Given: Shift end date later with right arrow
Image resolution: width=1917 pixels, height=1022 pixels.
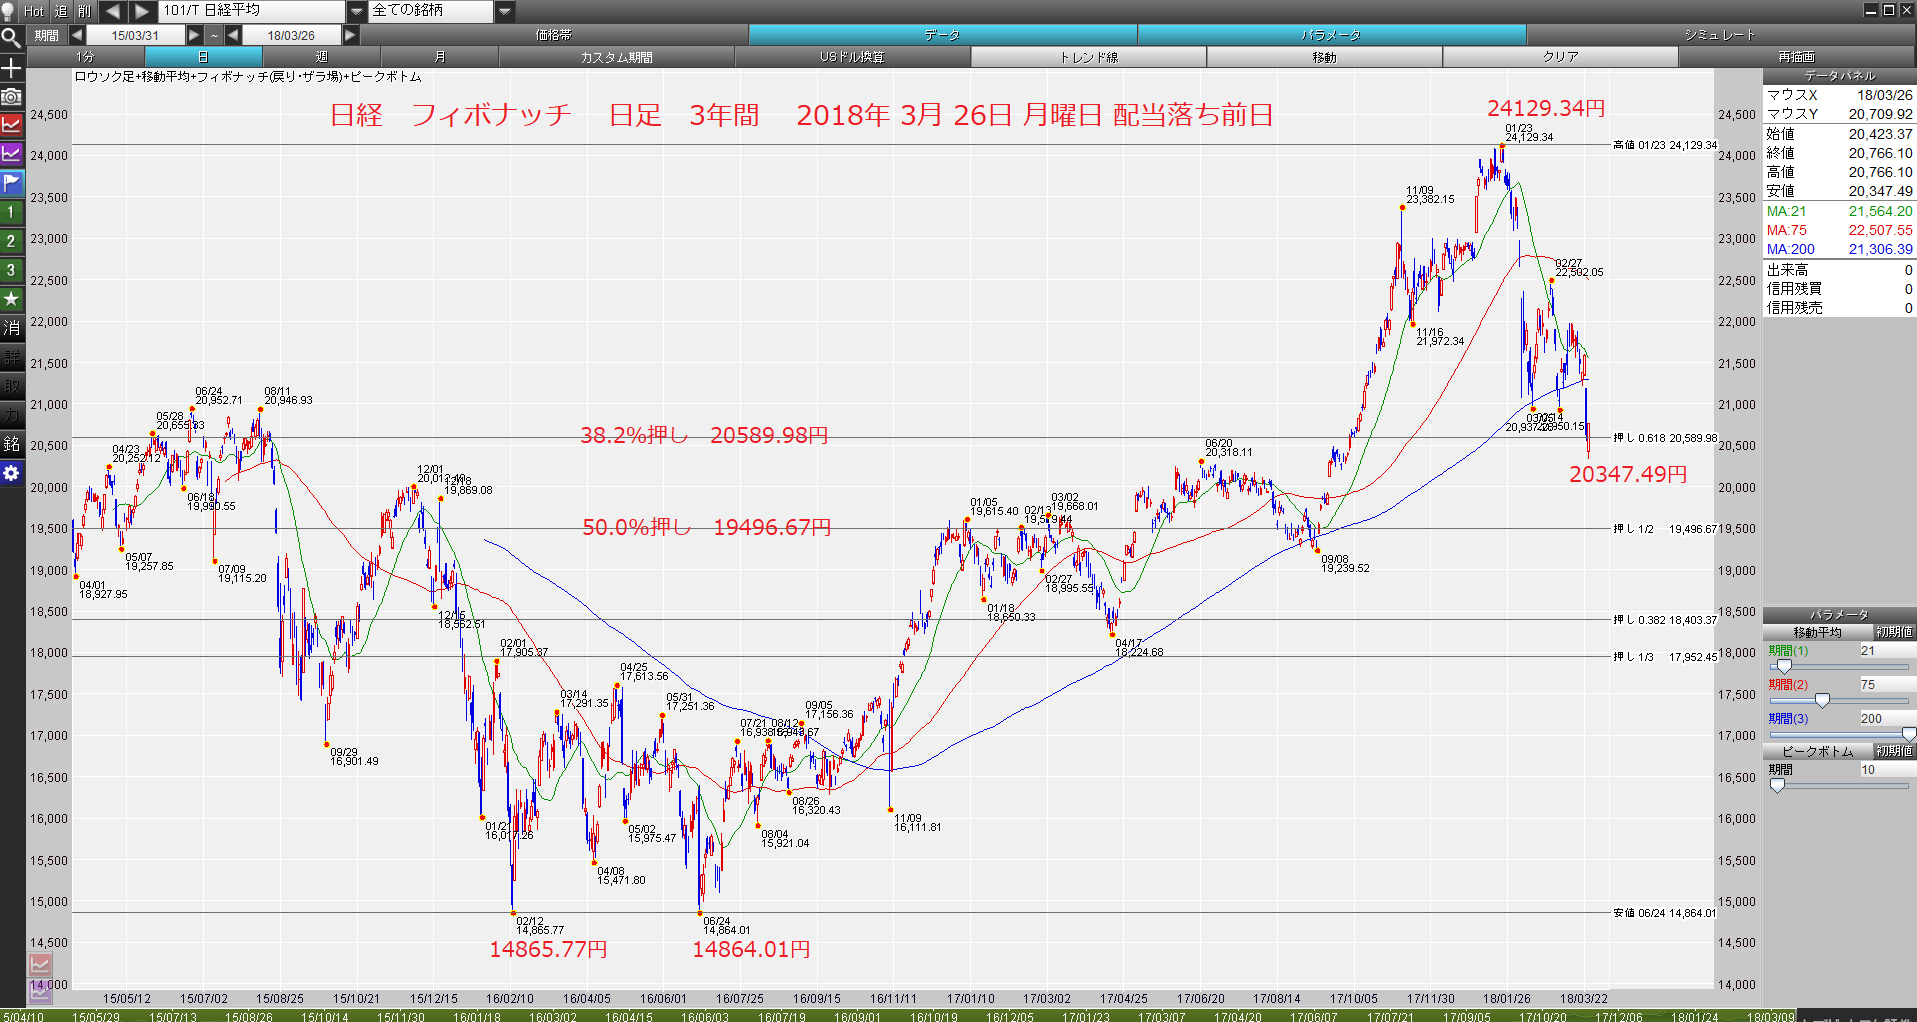Looking at the screenshot, I should (x=350, y=35).
